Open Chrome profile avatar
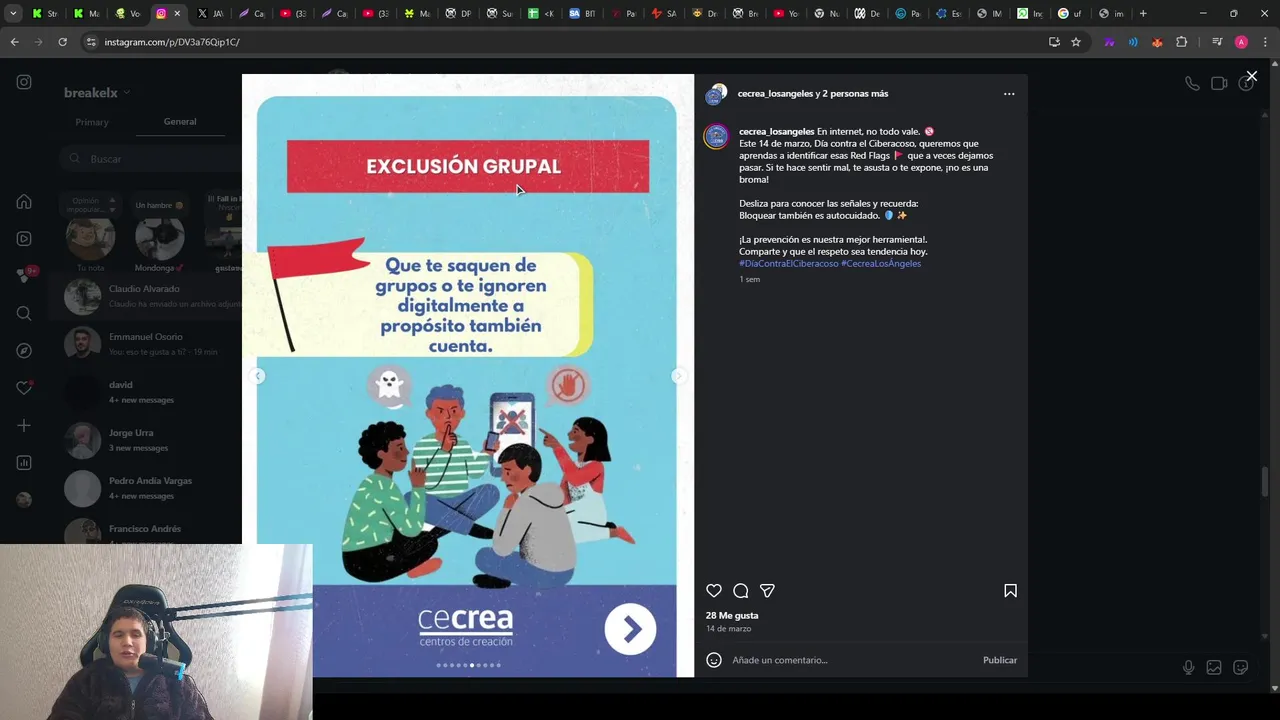 tap(1241, 42)
